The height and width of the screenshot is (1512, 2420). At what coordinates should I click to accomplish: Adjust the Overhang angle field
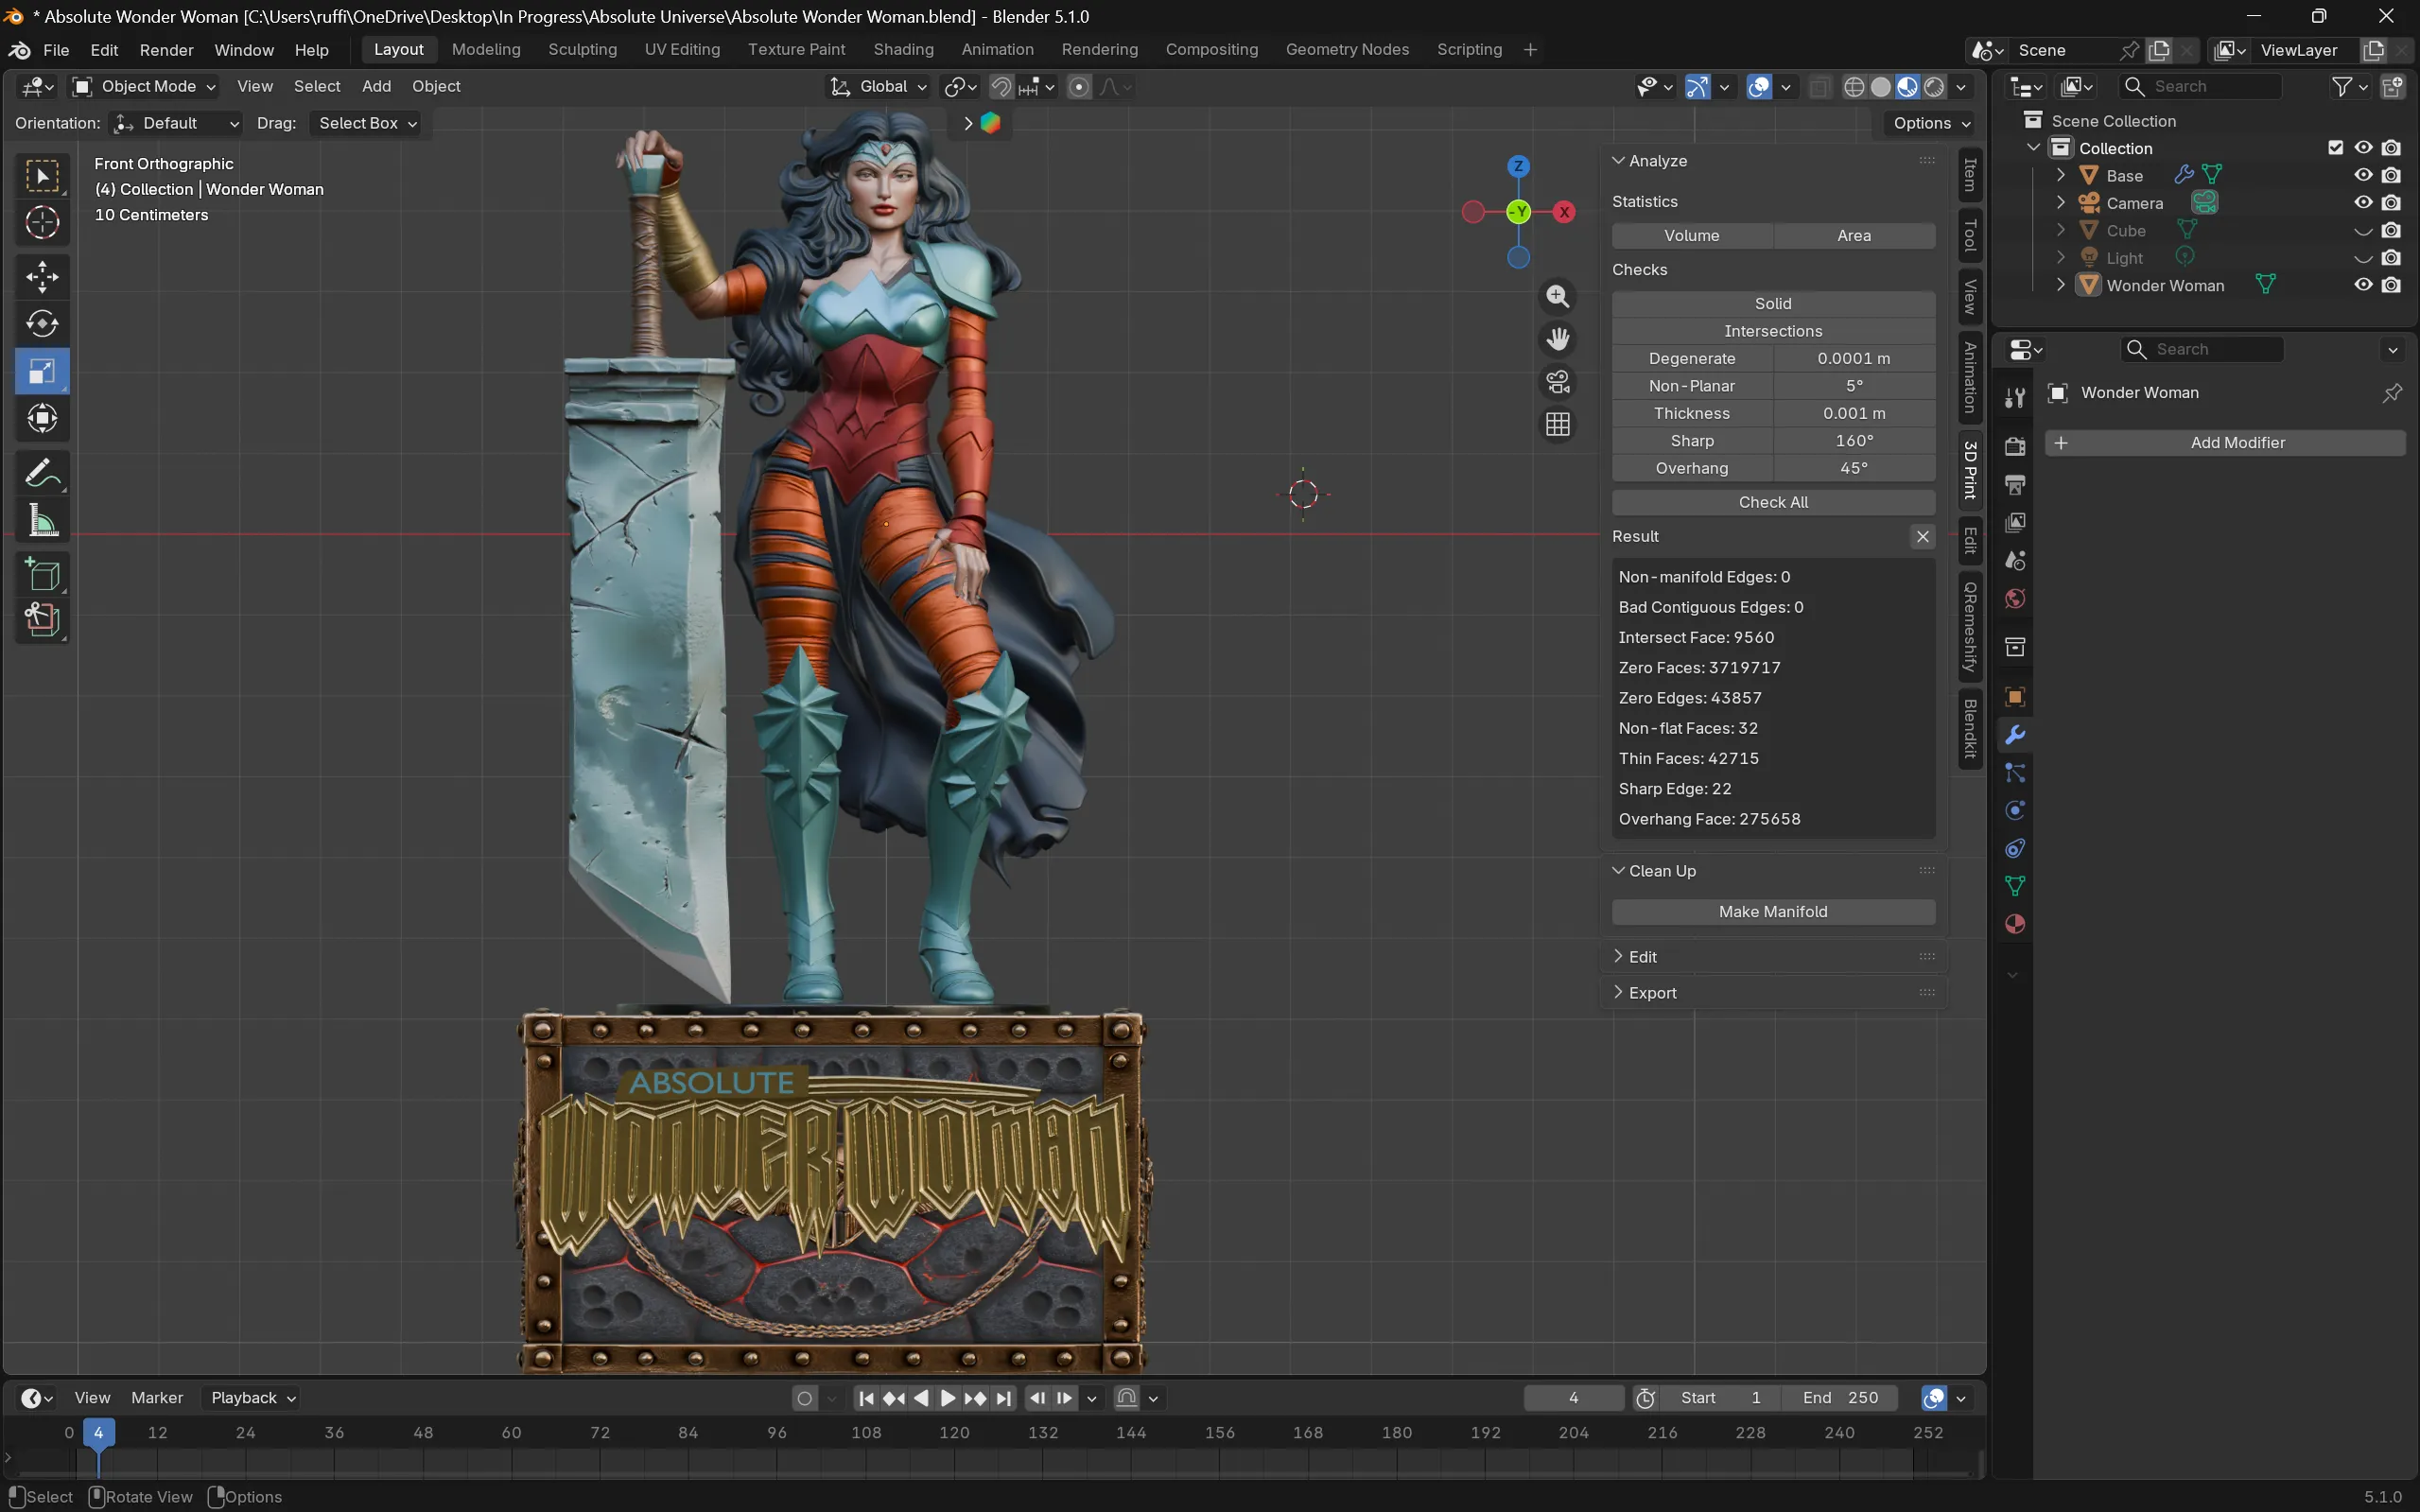1854,468
